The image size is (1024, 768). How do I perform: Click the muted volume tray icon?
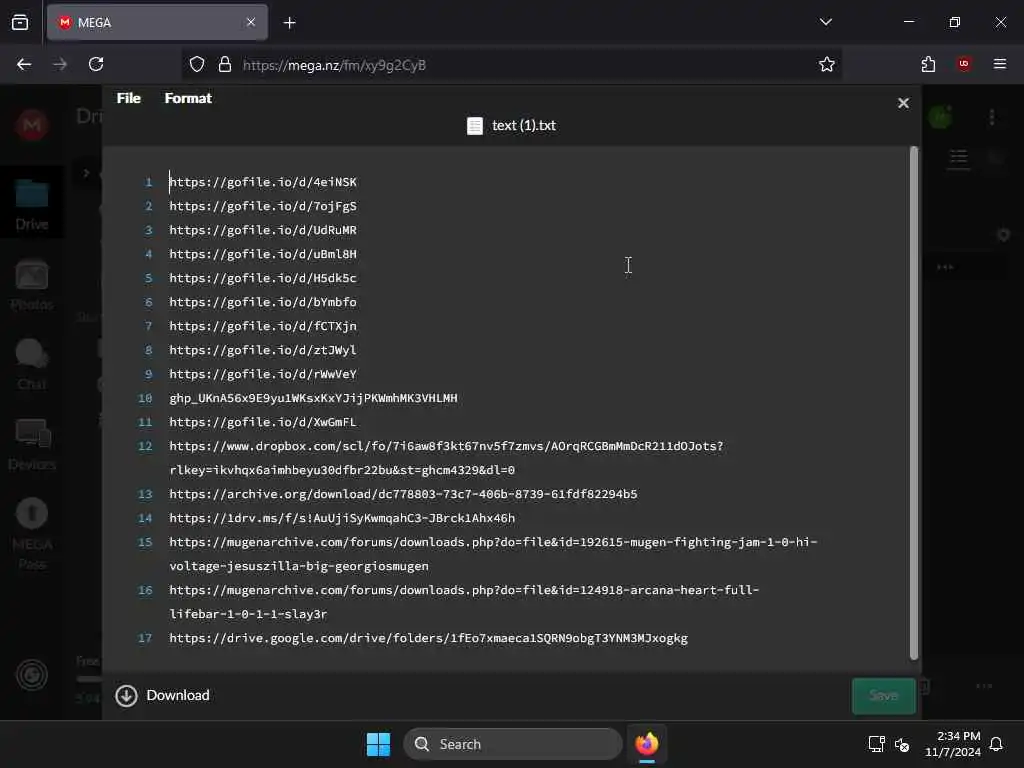pos(902,744)
